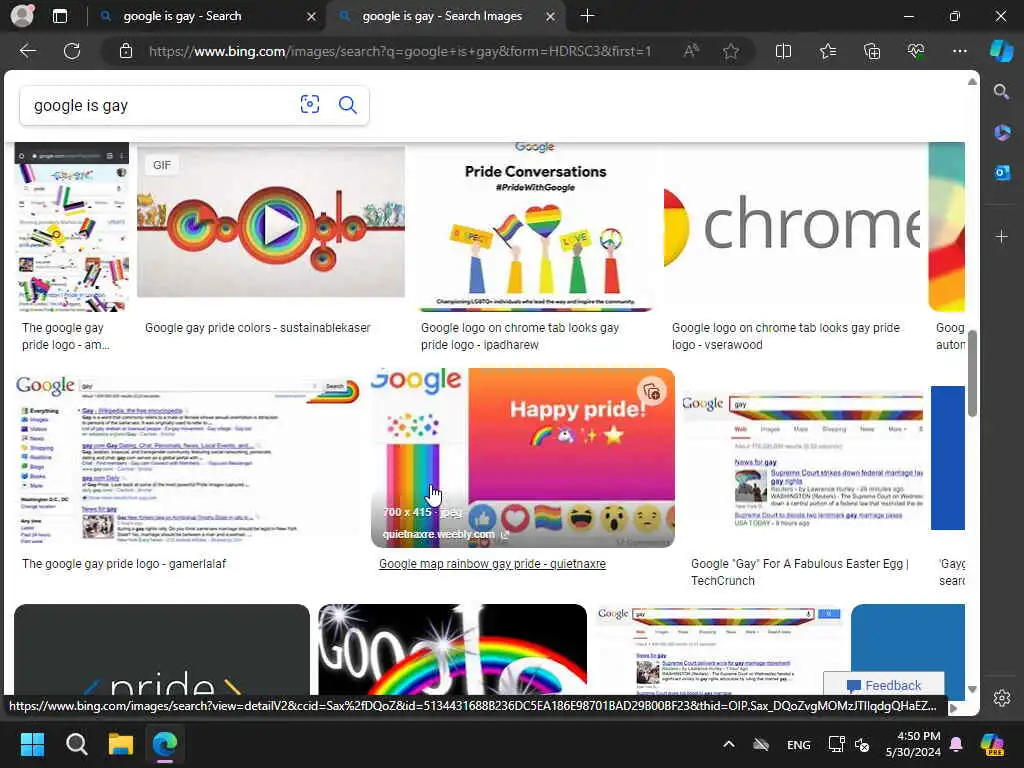Image resolution: width=1024 pixels, height=768 pixels.
Task: Open Google map rainbow gay pride link
Action: tap(492, 564)
